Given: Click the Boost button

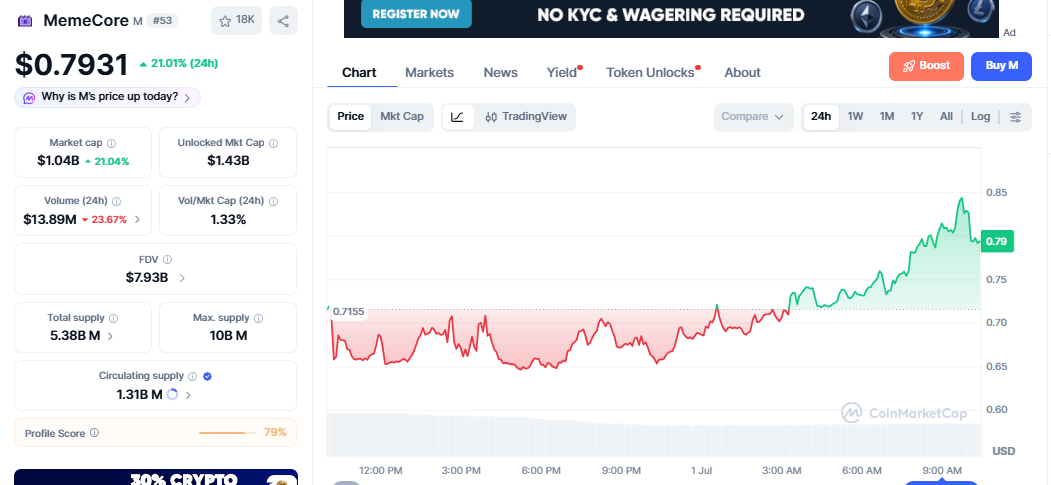Looking at the screenshot, I should (926, 66).
